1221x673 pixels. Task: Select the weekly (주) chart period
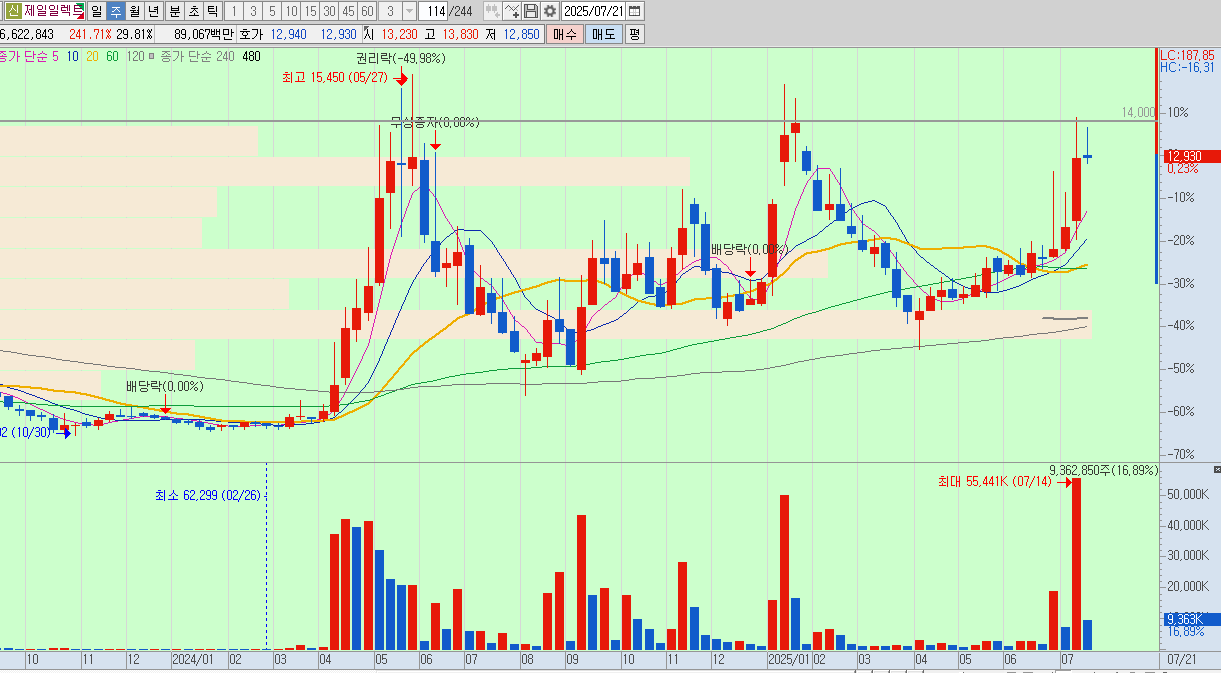point(115,11)
